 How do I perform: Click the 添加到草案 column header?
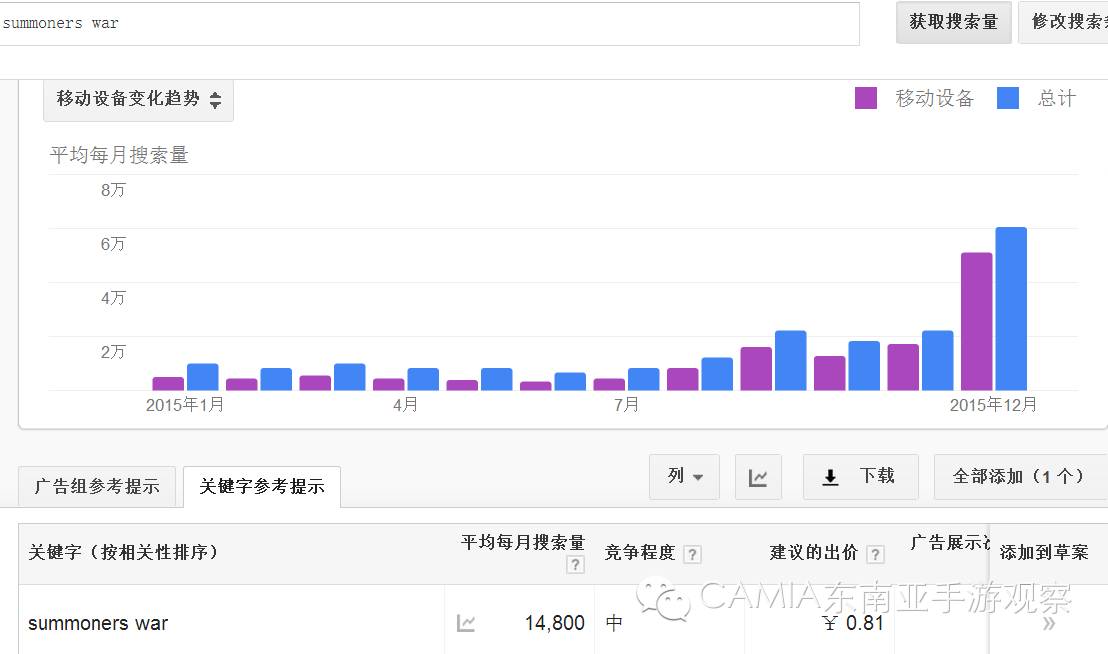(x=1044, y=553)
